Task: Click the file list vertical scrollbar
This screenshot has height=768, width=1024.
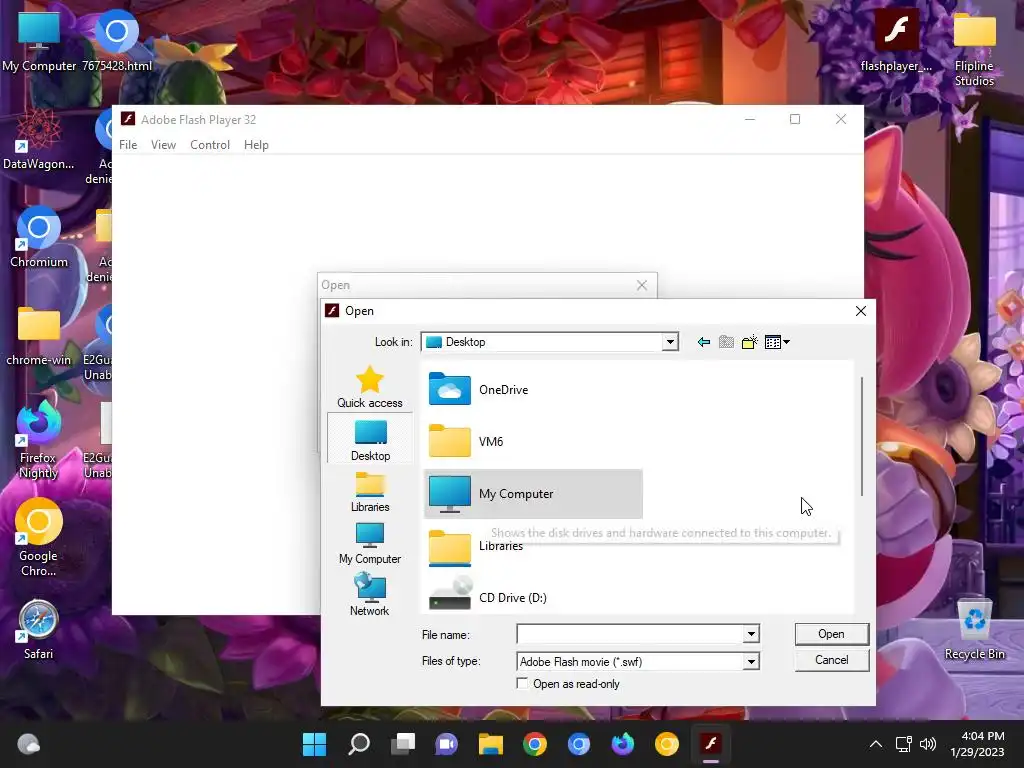Action: point(861,436)
